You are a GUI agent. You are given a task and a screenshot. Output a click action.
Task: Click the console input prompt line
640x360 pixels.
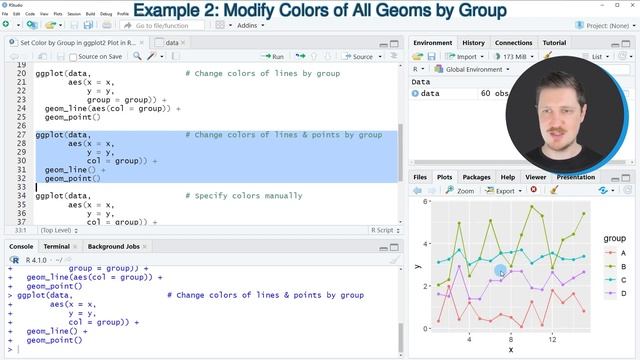[204, 349]
